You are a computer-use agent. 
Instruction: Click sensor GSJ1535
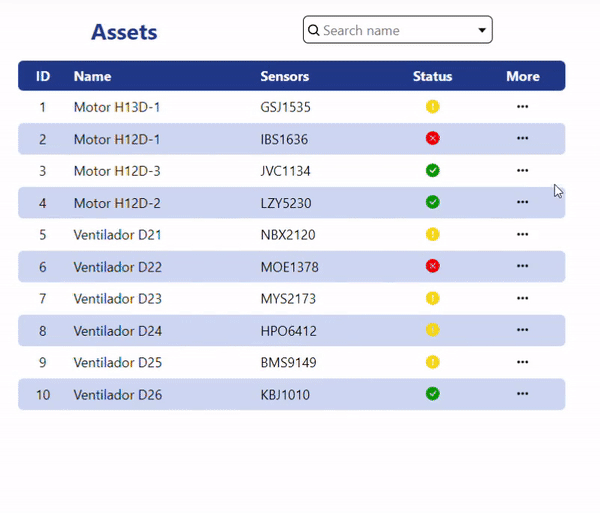[285, 107]
